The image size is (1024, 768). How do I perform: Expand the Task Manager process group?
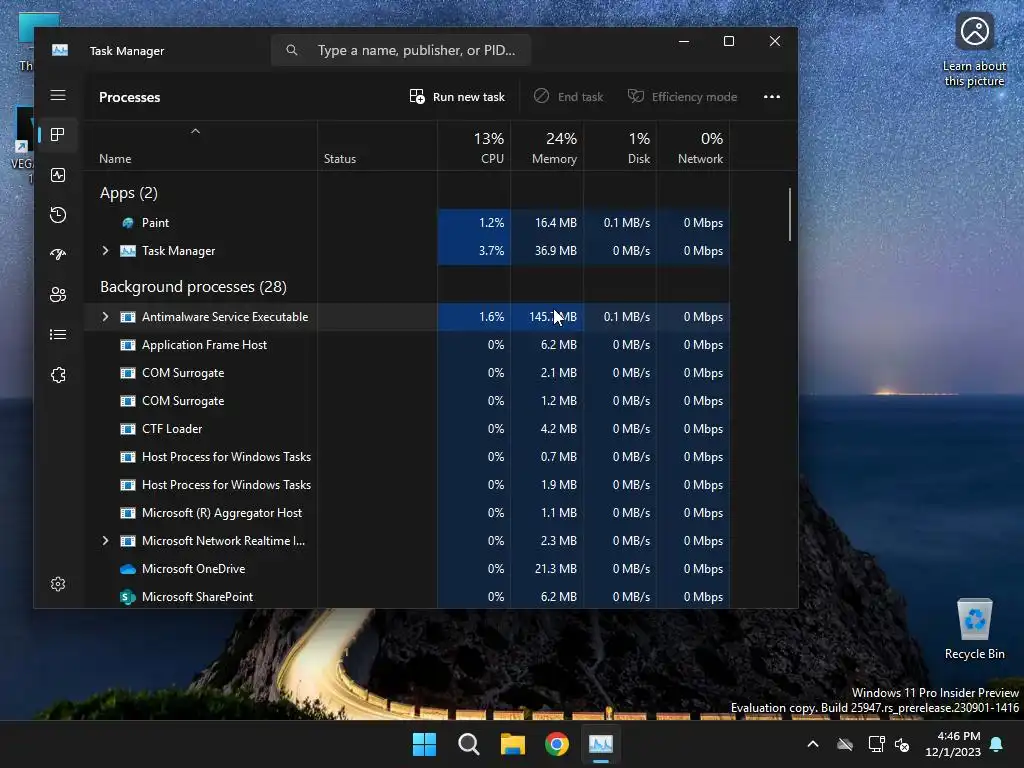105,251
